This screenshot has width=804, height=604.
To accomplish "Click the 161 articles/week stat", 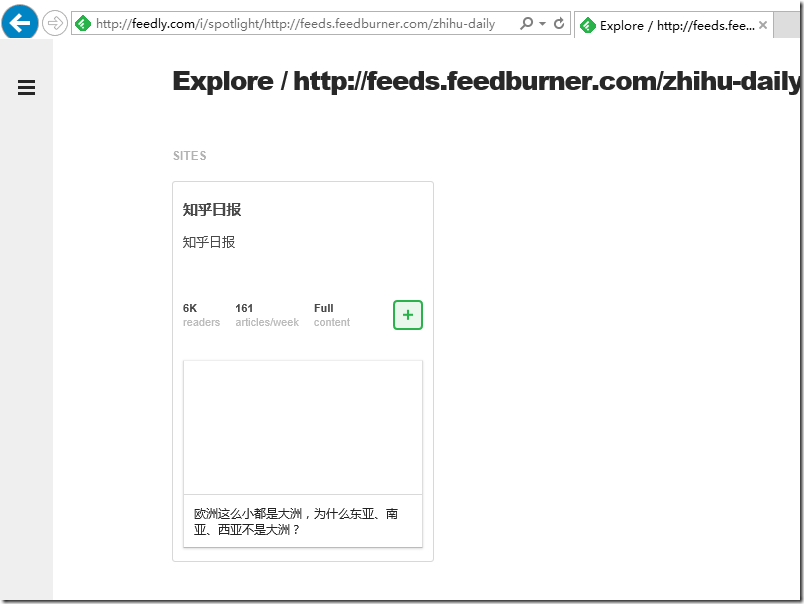I will pos(267,315).
